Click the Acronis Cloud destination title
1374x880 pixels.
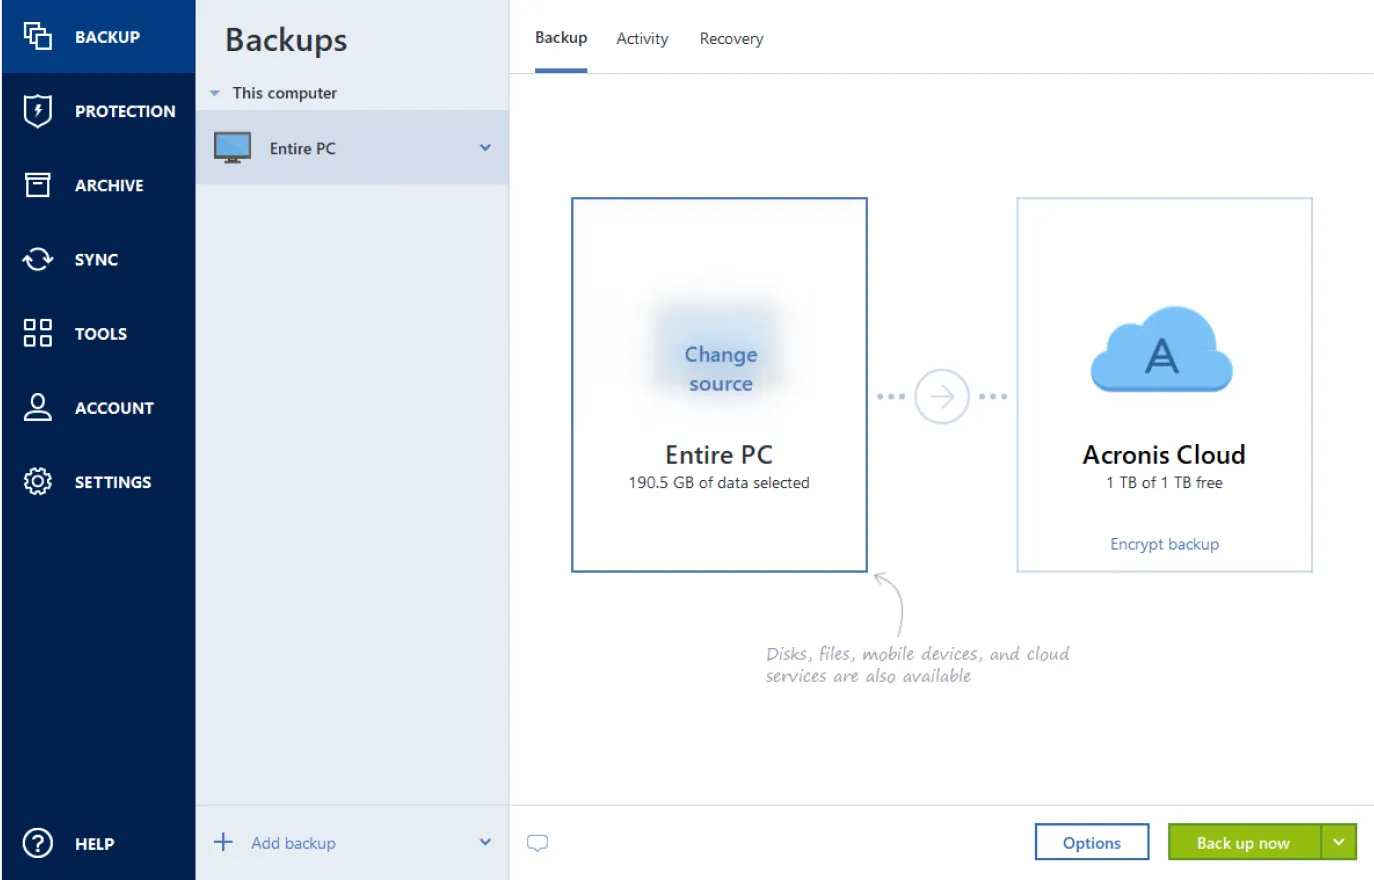[x=1164, y=455]
